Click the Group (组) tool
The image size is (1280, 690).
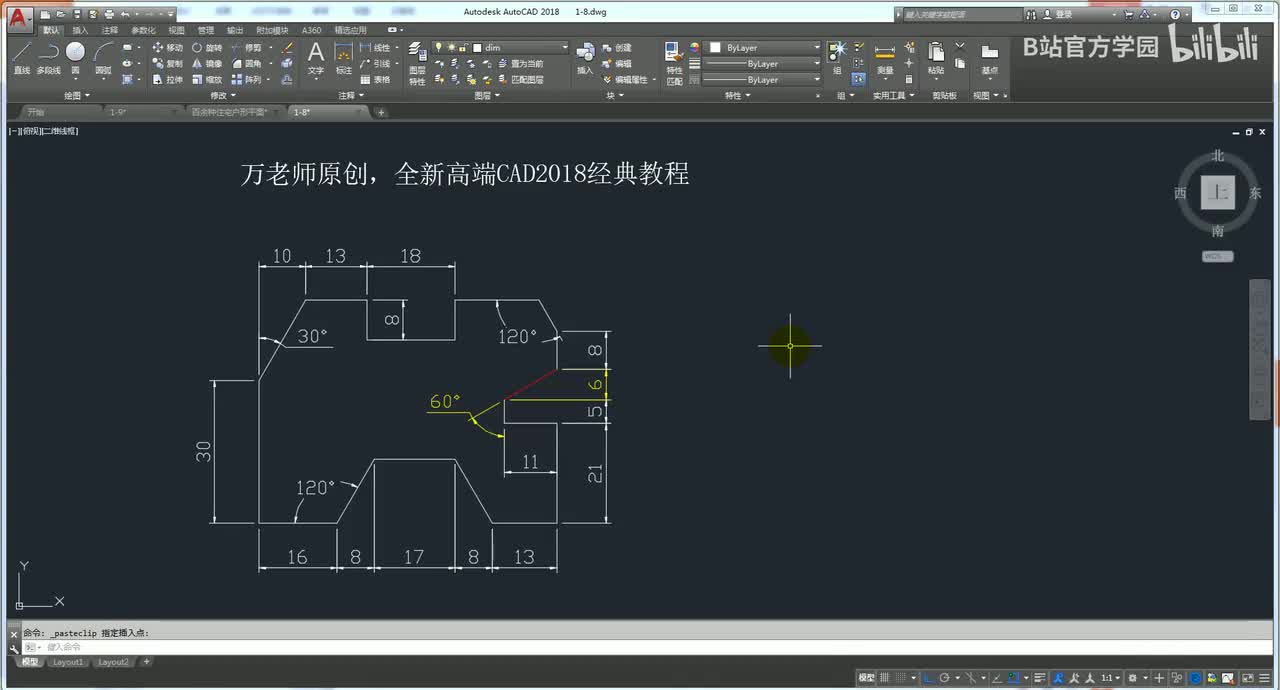click(837, 58)
